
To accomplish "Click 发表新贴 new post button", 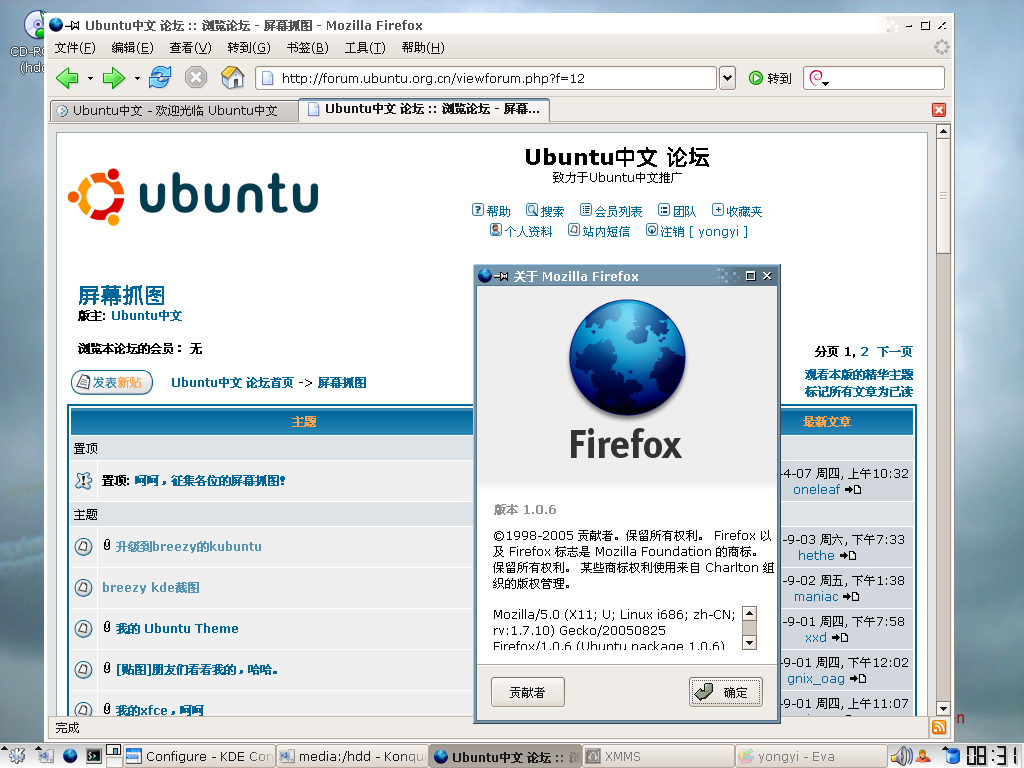I will click(x=112, y=382).
